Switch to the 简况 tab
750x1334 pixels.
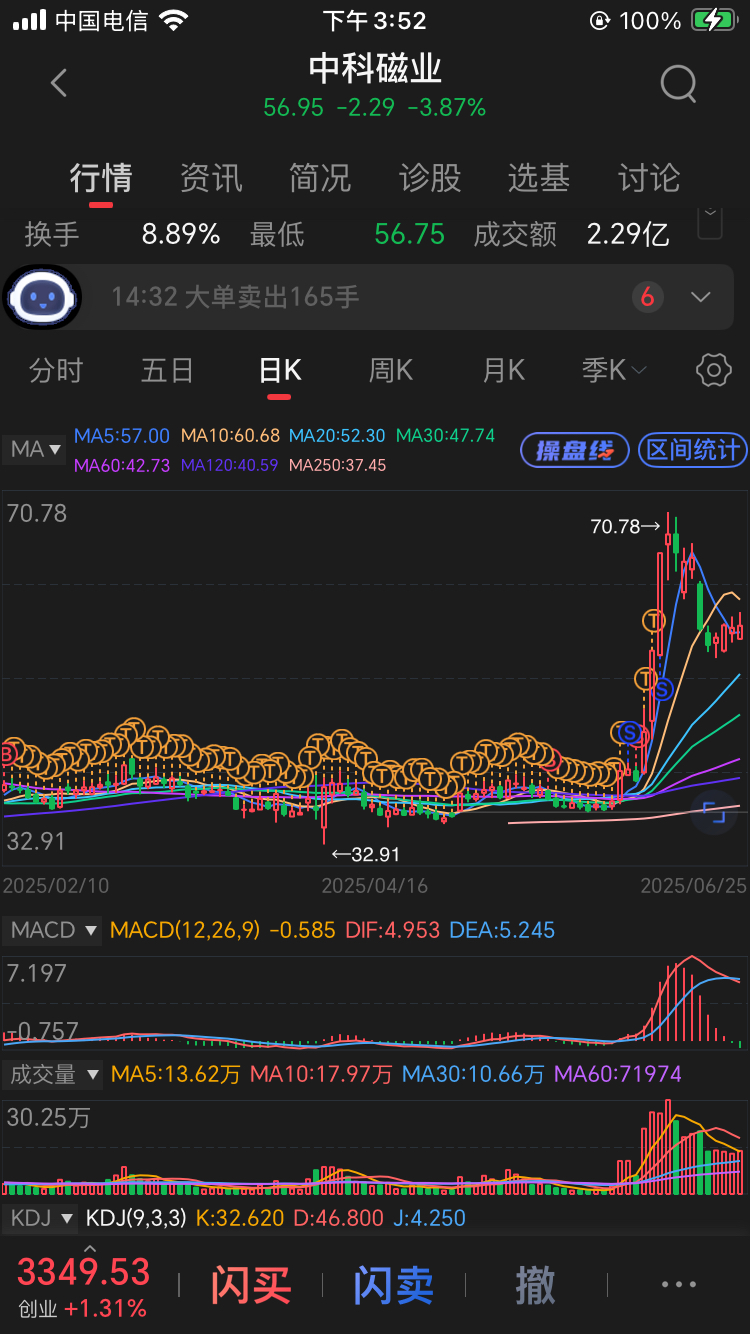click(320, 179)
